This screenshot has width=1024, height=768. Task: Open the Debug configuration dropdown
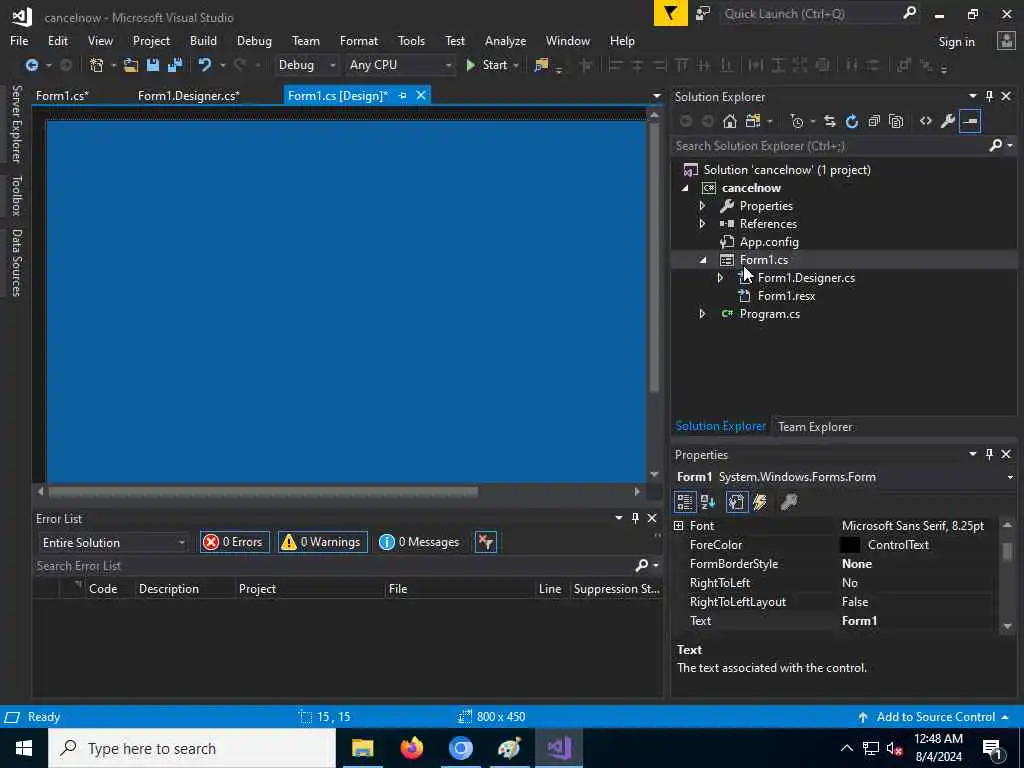(x=306, y=65)
